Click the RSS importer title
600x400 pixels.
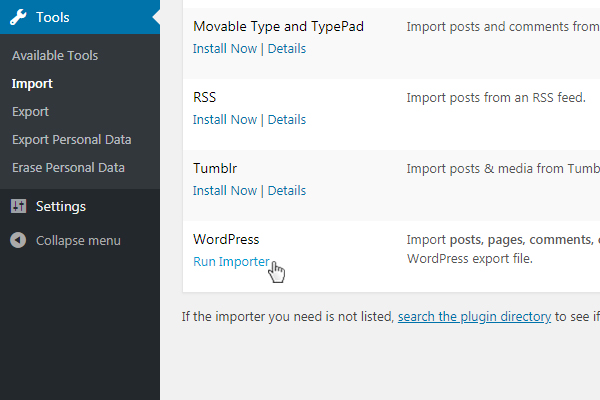click(205, 97)
